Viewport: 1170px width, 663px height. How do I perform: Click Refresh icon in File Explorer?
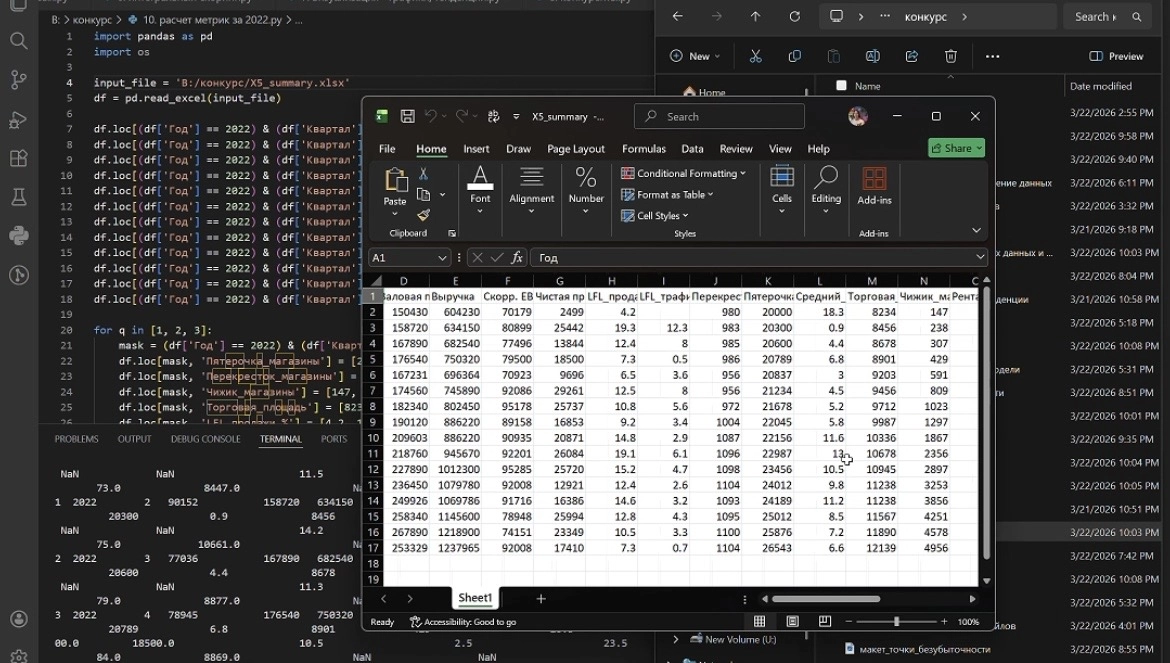pyautogui.click(x=795, y=16)
